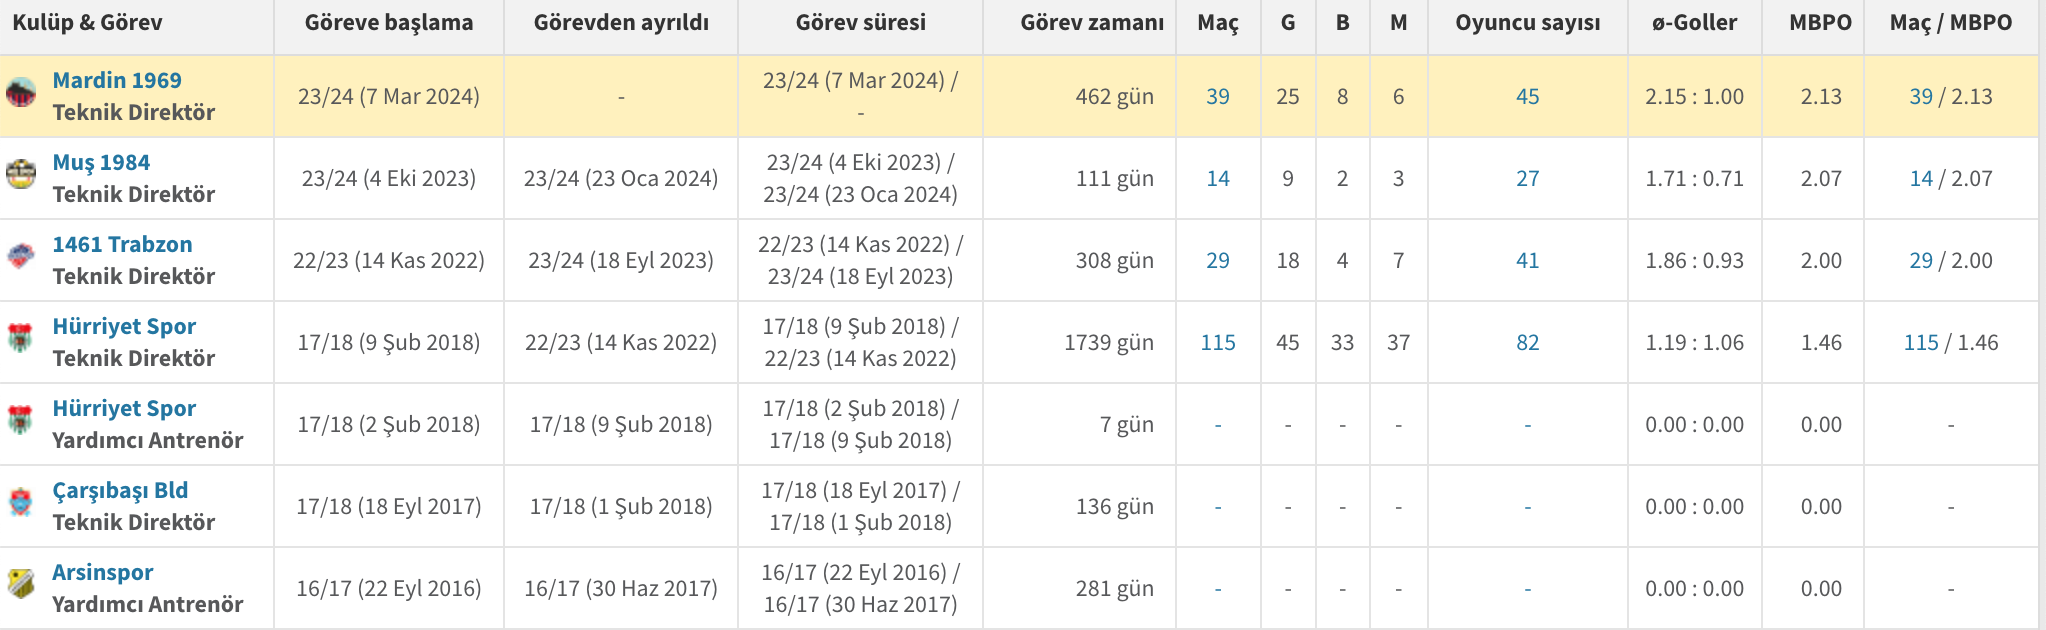
Task: Click the Çarşıbaşı Bld club crest icon
Action: [21, 502]
